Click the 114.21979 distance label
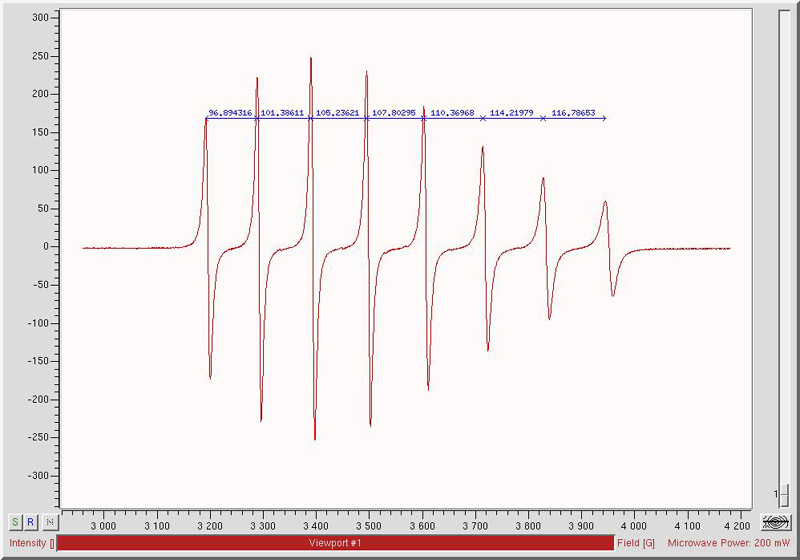 coord(511,113)
